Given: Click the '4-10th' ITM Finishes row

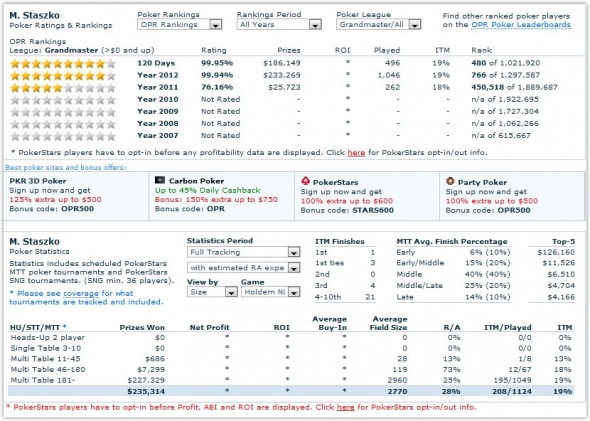Looking at the screenshot, I should [345, 297].
